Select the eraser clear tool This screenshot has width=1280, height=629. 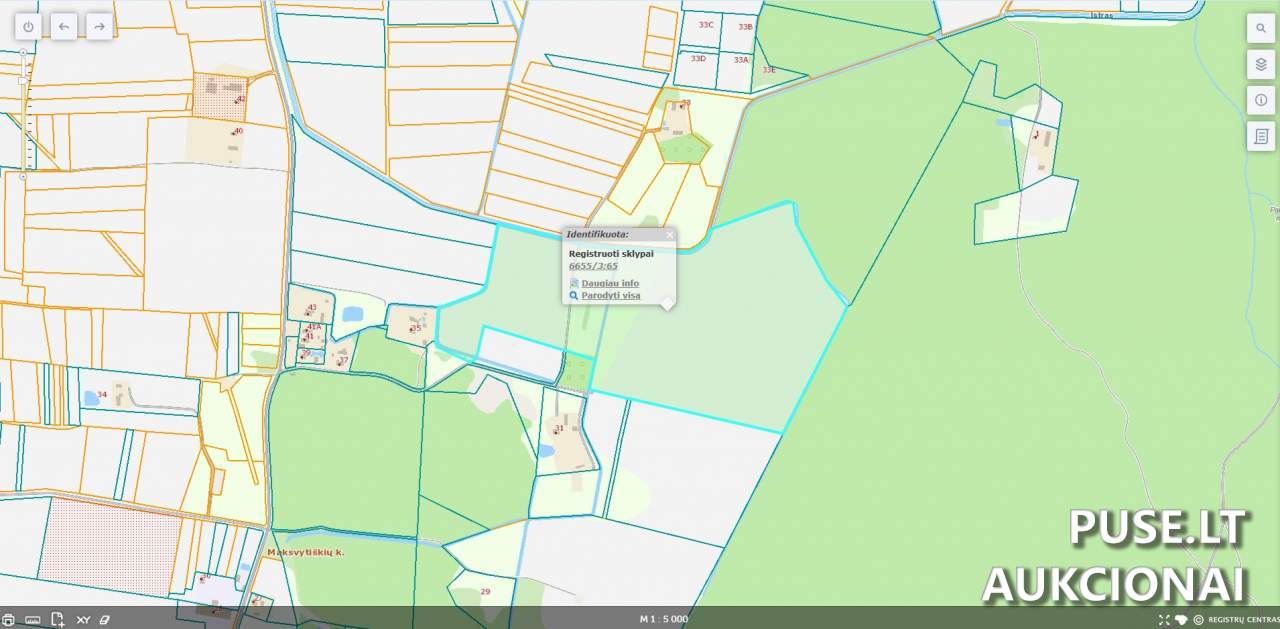coord(104,620)
